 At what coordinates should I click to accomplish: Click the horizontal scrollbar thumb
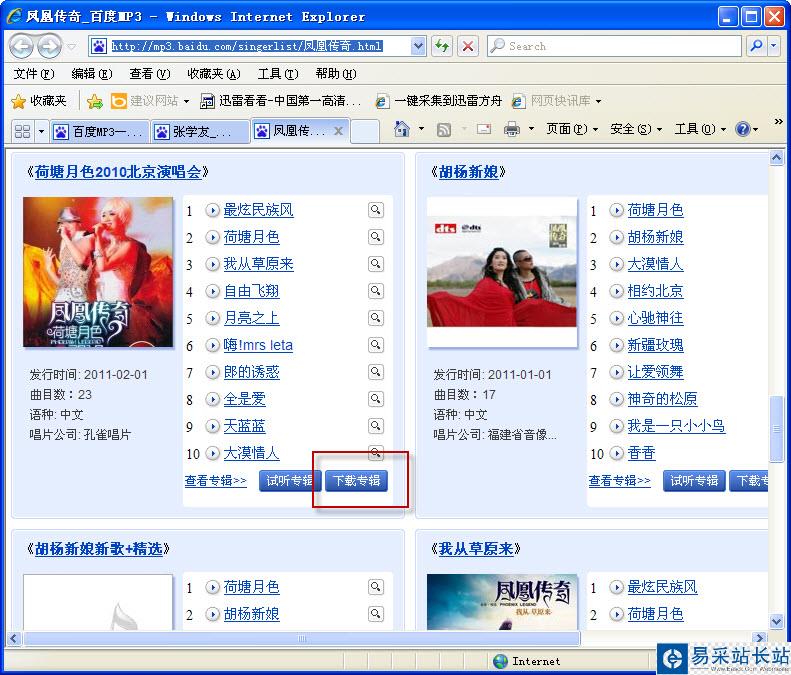(x=302, y=639)
